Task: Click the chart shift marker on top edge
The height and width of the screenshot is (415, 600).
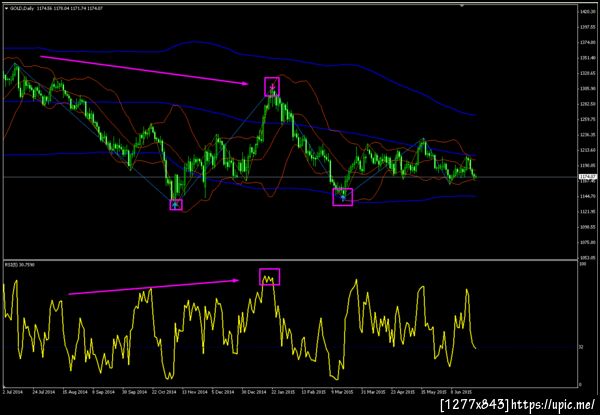Action: tap(462, 5)
